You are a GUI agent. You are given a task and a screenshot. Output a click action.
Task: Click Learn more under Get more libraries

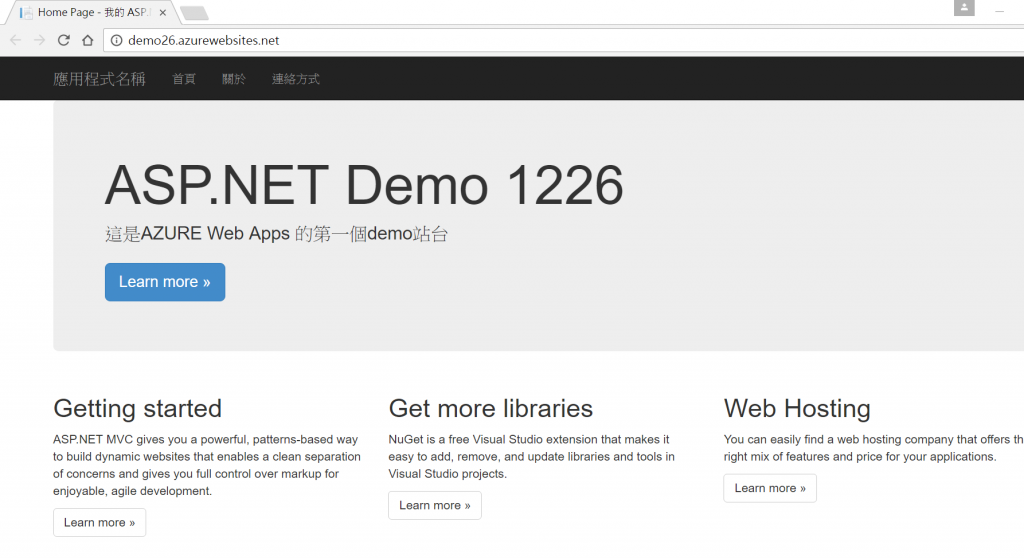coord(435,506)
